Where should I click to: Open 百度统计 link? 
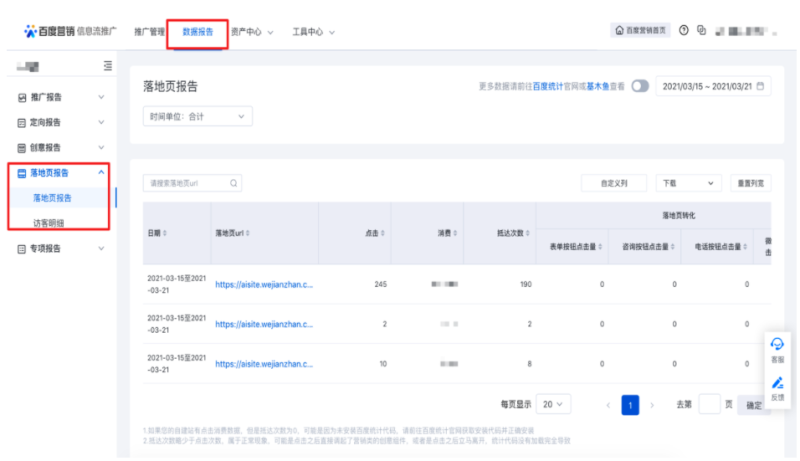(547, 87)
